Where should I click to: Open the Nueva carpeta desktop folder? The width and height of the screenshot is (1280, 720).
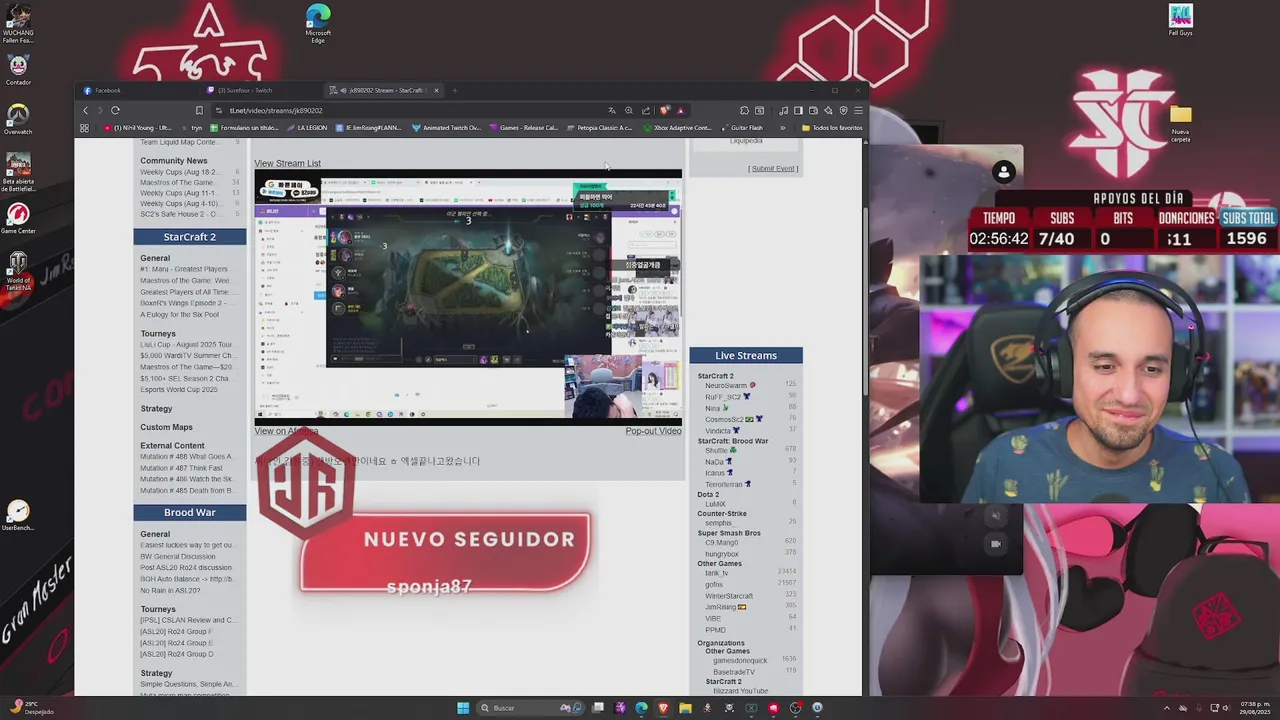[x=1181, y=122]
